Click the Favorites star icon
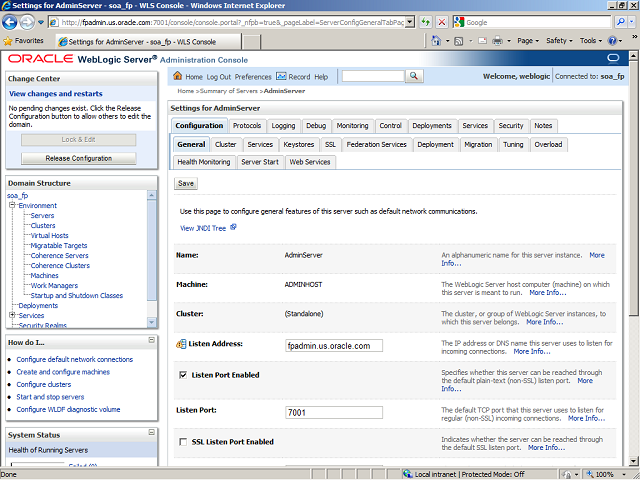640x480 pixels. point(9,41)
